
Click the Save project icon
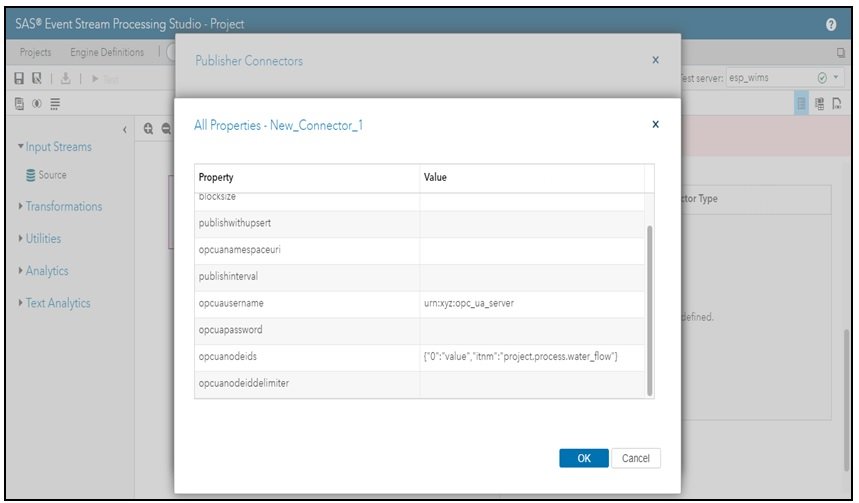click(19, 78)
